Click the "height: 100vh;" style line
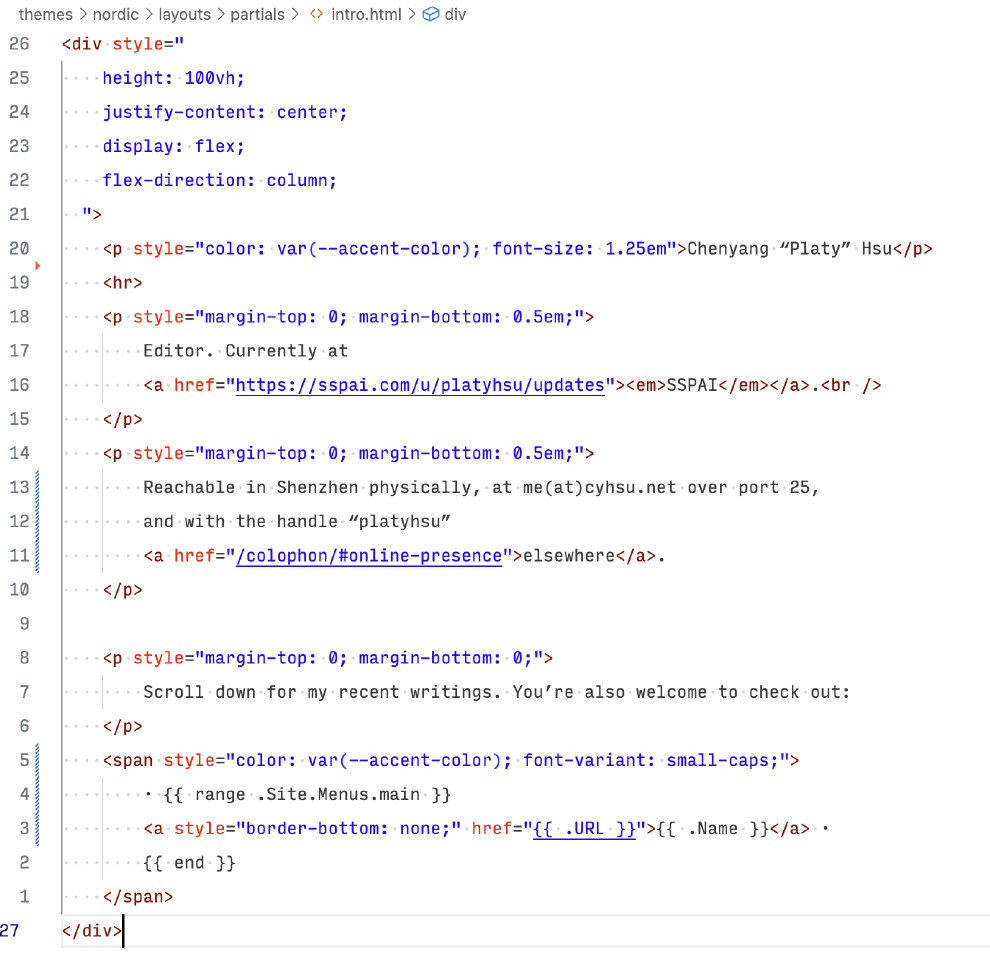The width and height of the screenshot is (990, 960). [173, 79]
